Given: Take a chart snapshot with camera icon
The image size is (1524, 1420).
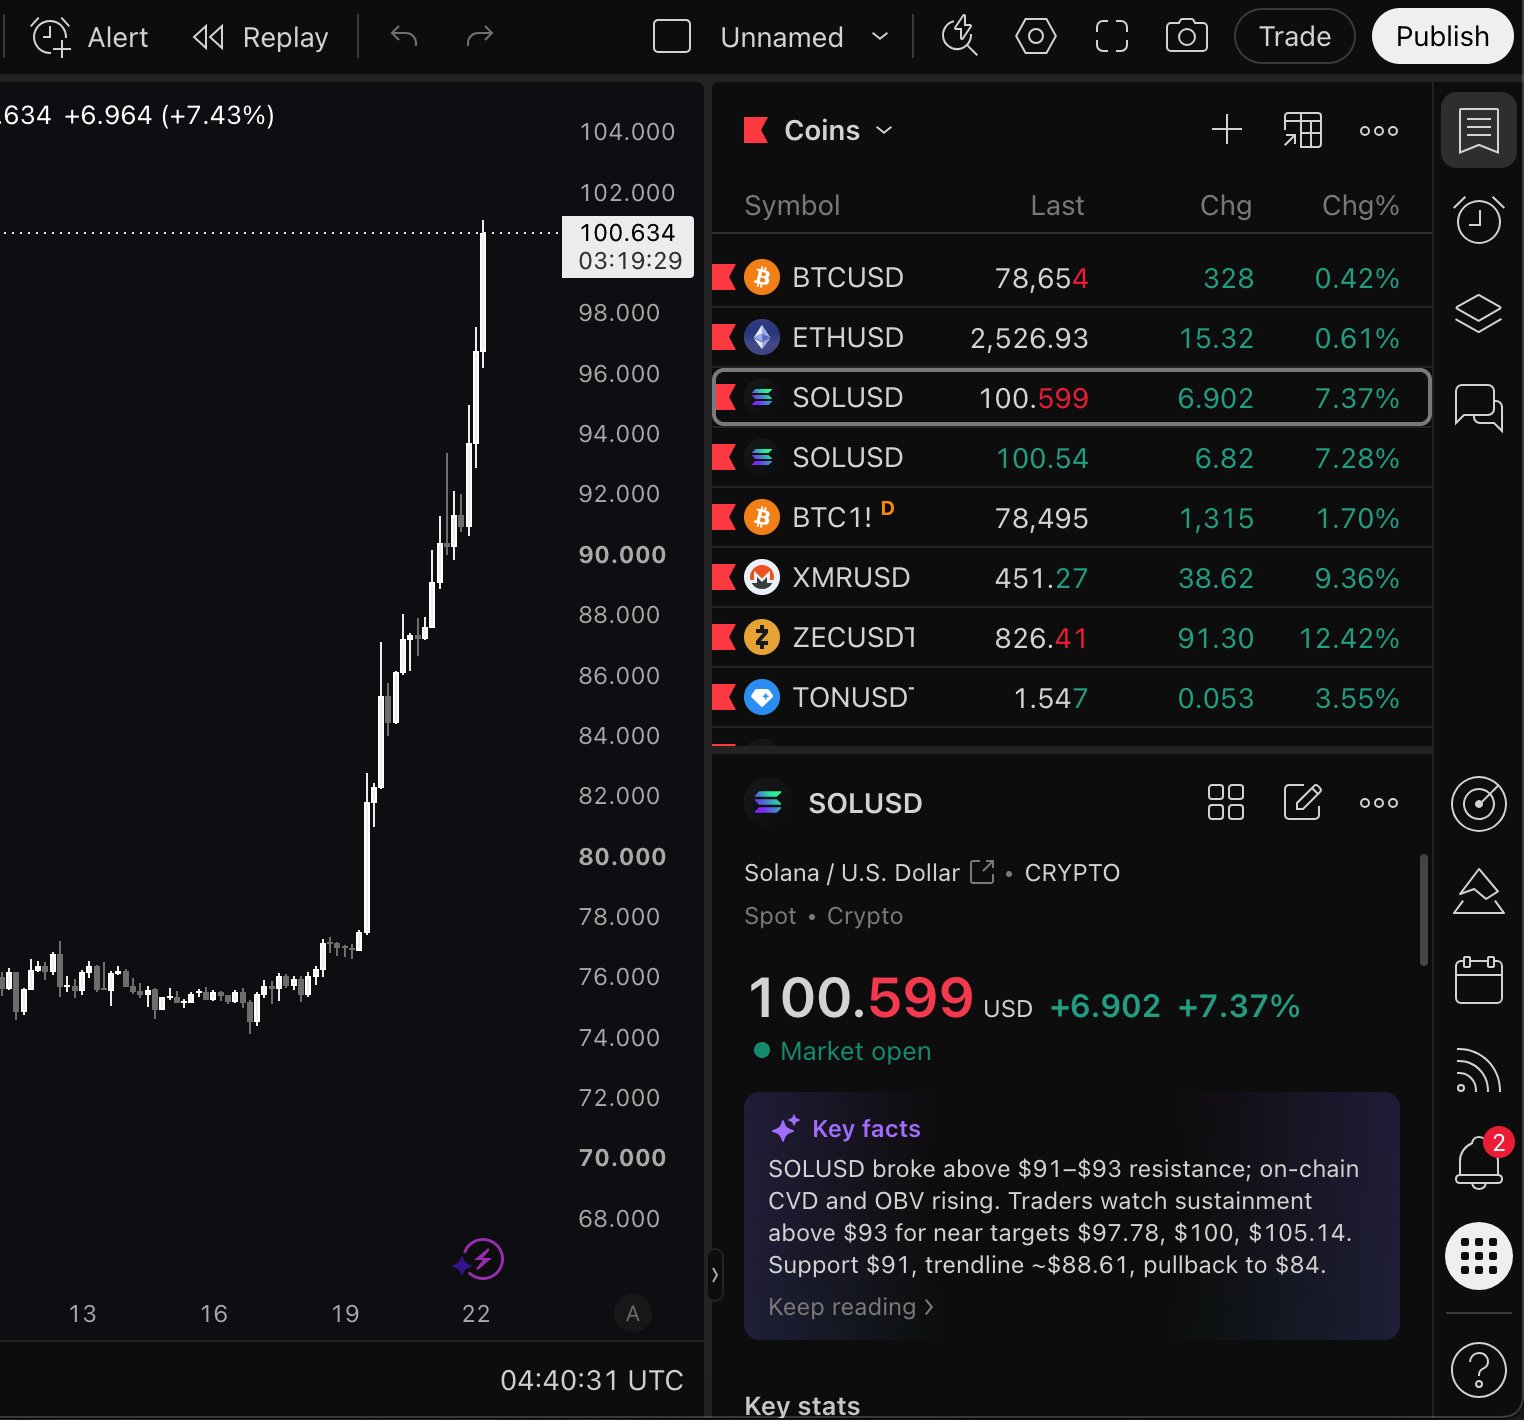Looking at the screenshot, I should point(1187,37).
